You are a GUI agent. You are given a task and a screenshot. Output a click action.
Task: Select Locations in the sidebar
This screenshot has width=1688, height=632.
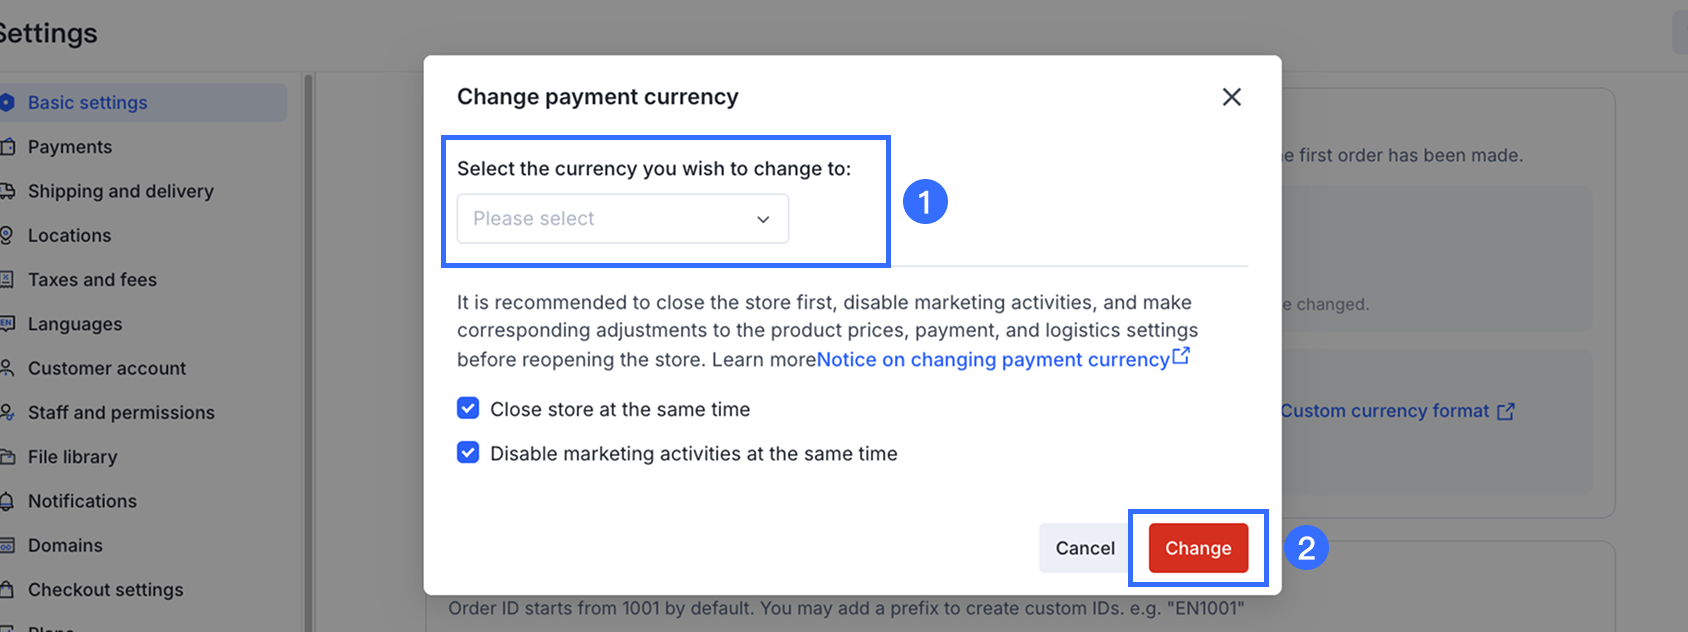pos(69,236)
